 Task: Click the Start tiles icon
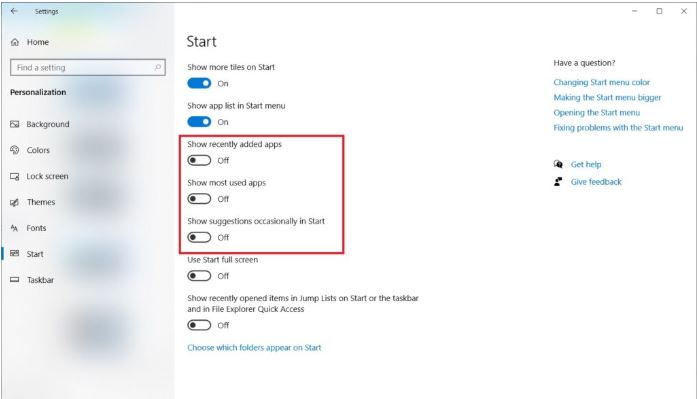point(15,254)
